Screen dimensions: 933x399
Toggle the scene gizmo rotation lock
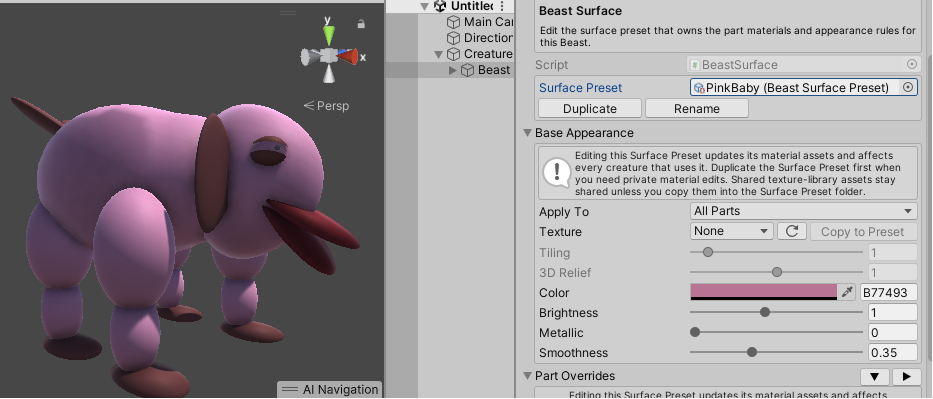(x=361, y=24)
